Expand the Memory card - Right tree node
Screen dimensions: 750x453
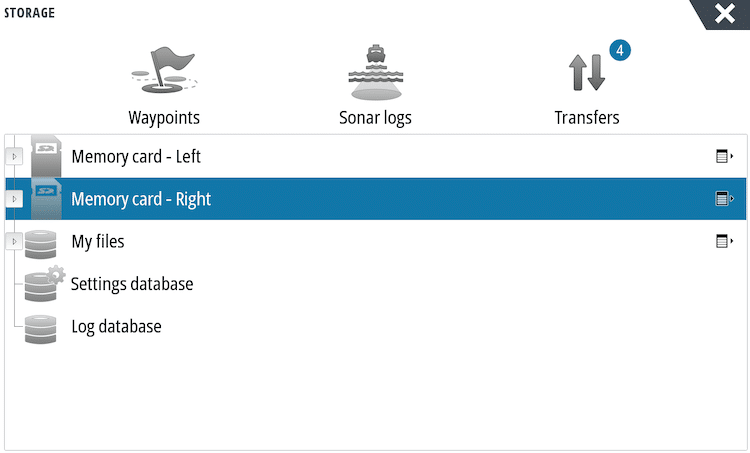(x=14, y=199)
